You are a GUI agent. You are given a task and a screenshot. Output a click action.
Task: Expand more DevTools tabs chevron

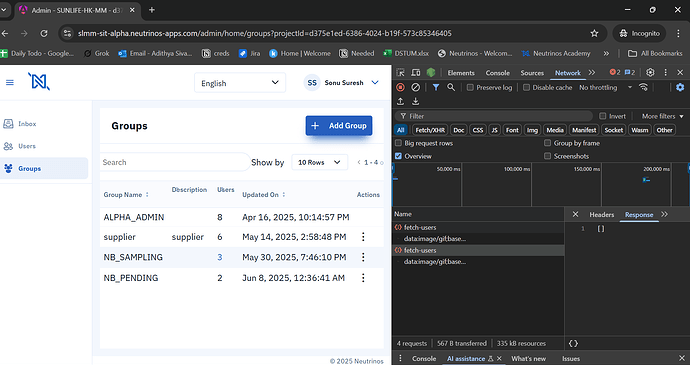tap(592, 73)
